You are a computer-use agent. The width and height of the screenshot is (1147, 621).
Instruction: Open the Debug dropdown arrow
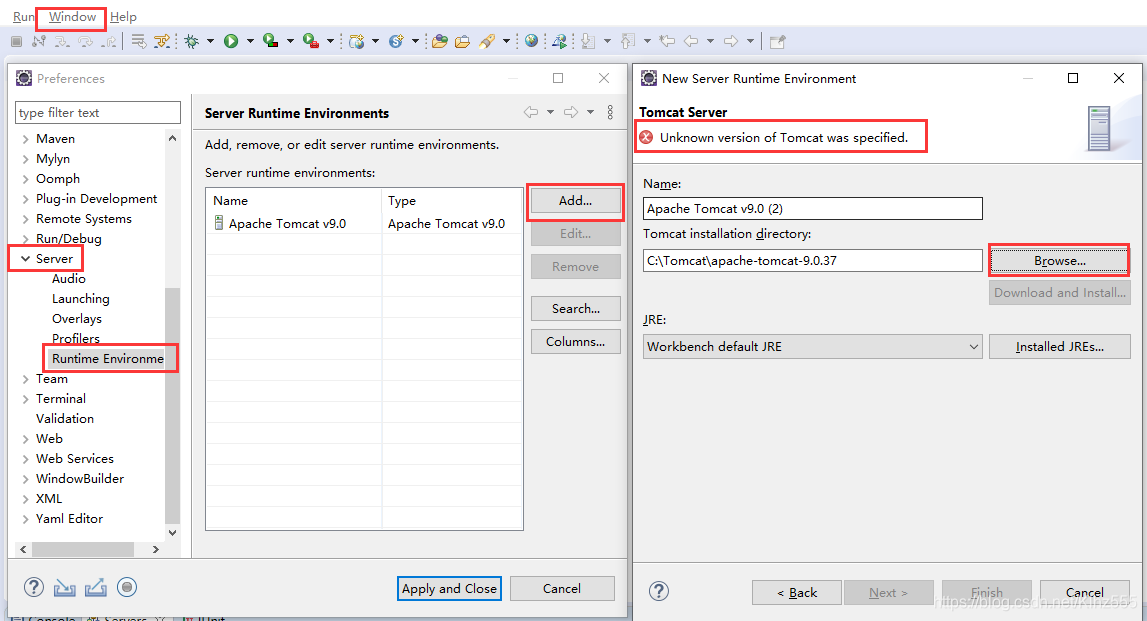click(x=211, y=42)
